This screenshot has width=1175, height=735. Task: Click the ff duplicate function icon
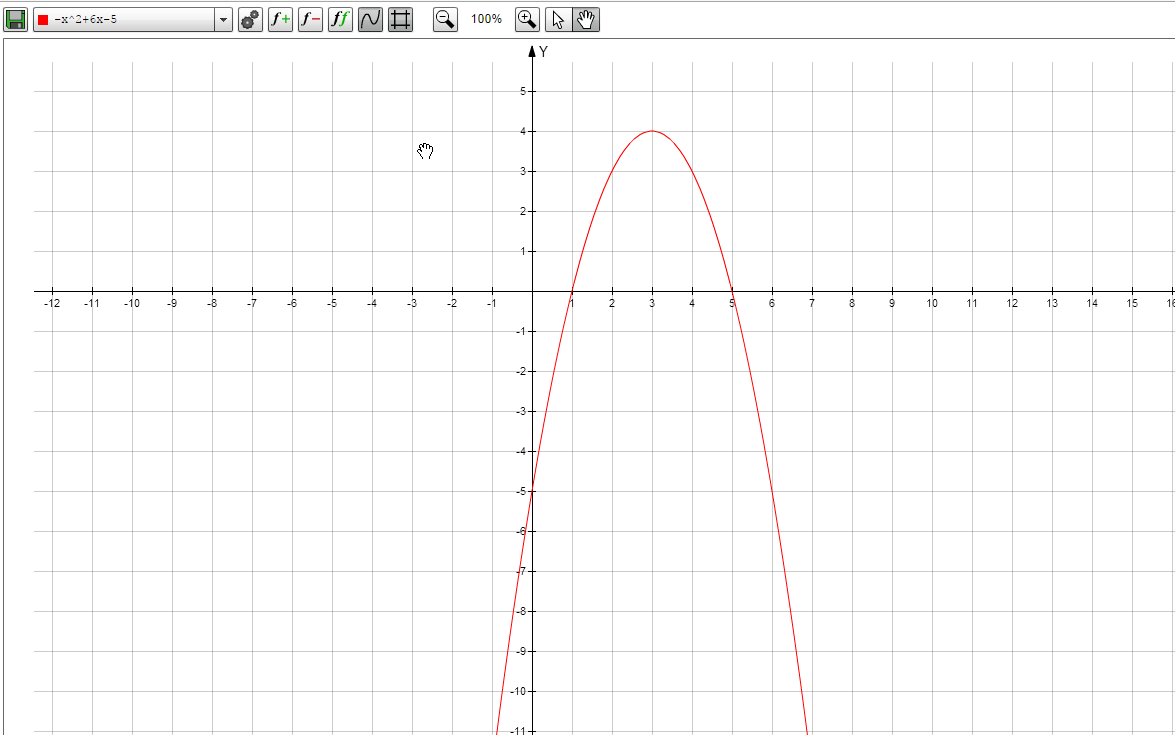point(340,19)
